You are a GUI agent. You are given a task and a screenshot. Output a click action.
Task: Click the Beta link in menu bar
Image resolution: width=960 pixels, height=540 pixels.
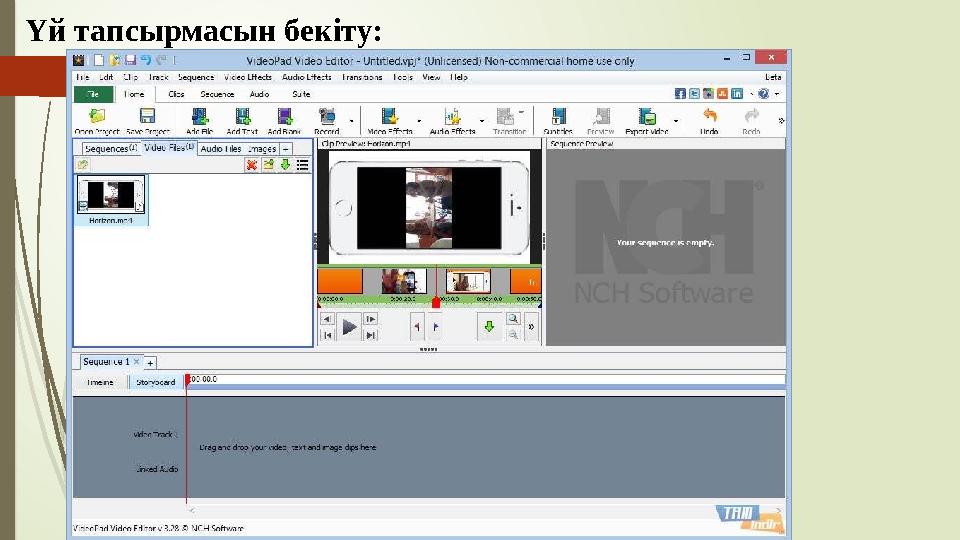pos(773,77)
